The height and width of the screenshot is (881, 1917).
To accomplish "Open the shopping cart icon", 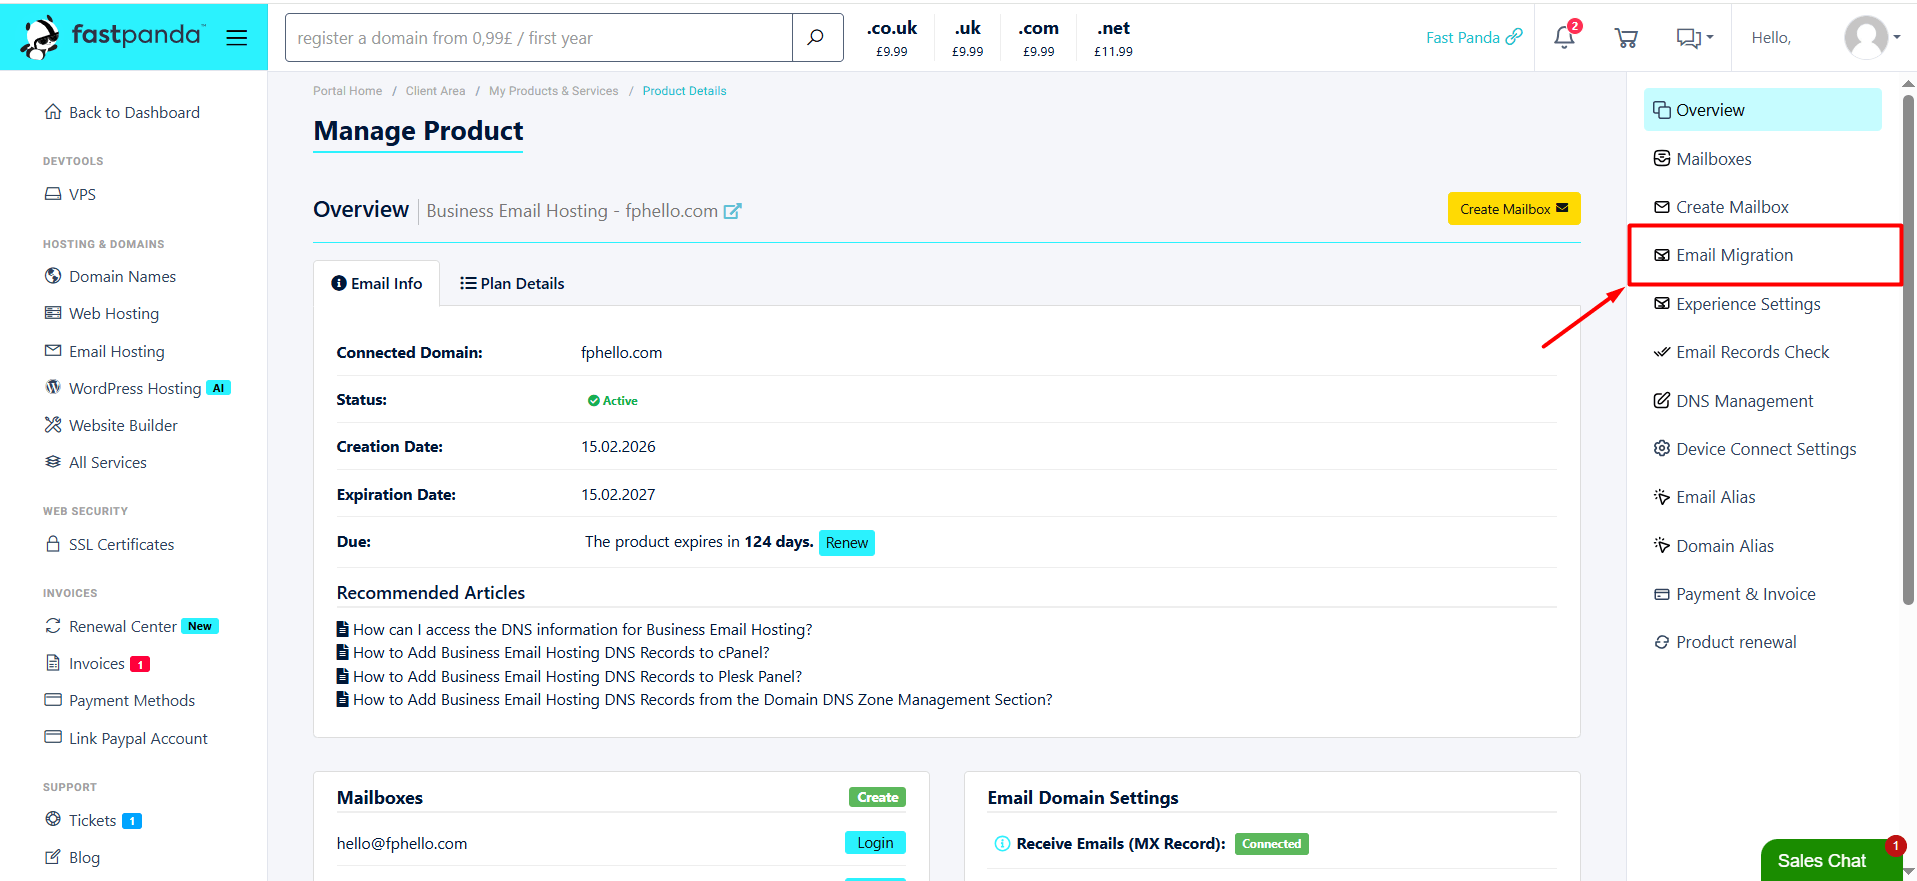I will (1626, 38).
